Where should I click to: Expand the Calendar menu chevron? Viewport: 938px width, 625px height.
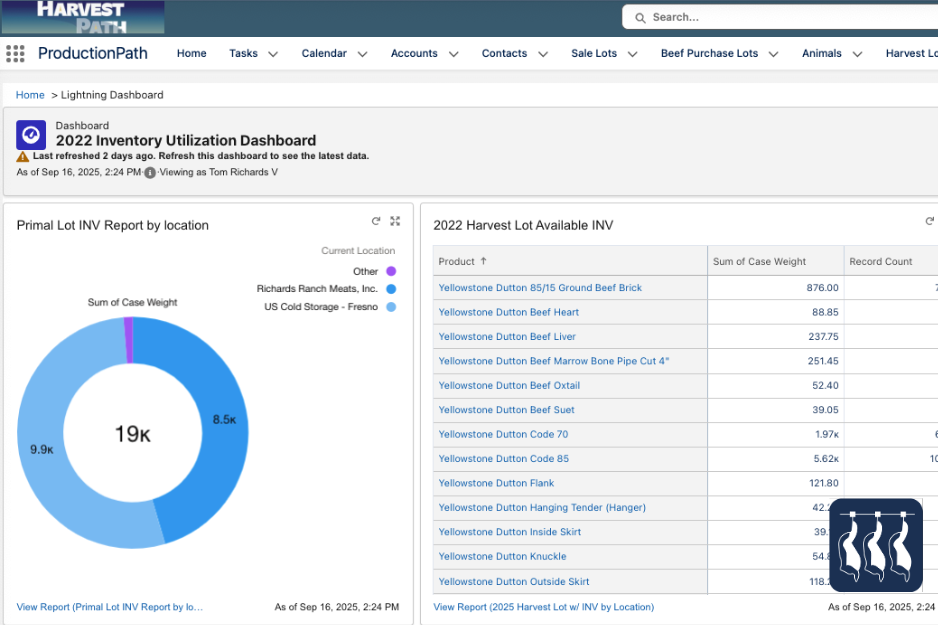pyautogui.click(x=363, y=54)
